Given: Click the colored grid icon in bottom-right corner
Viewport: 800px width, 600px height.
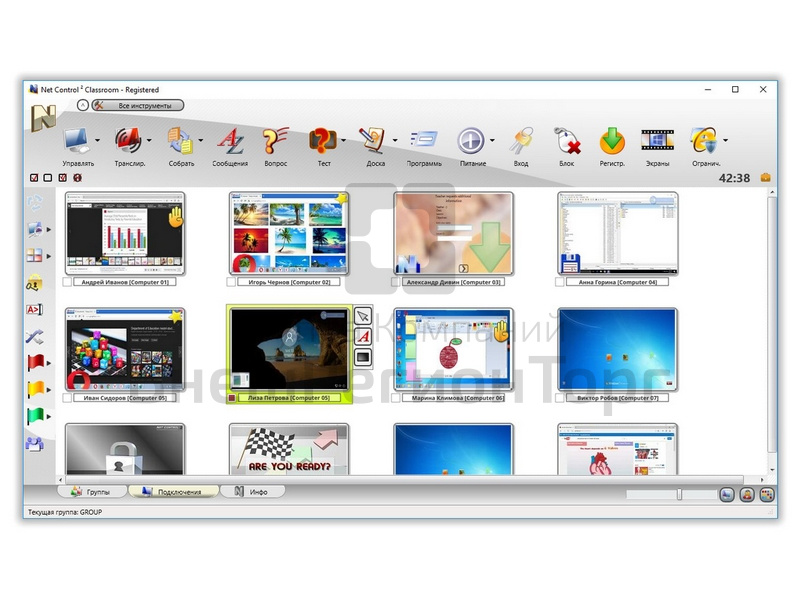Looking at the screenshot, I should pos(767,494).
